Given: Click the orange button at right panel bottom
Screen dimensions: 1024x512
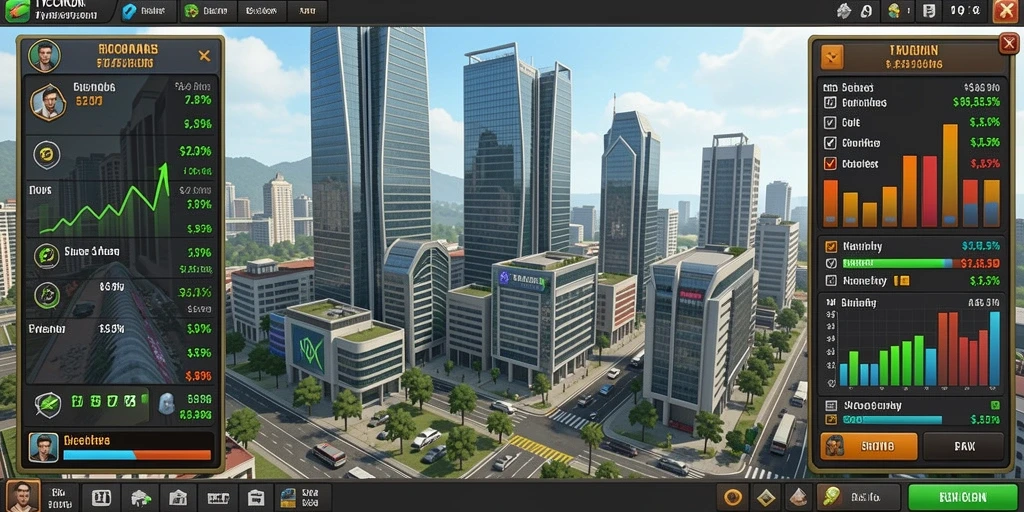Looking at the screenshot, I should click(x=869, y=447).
